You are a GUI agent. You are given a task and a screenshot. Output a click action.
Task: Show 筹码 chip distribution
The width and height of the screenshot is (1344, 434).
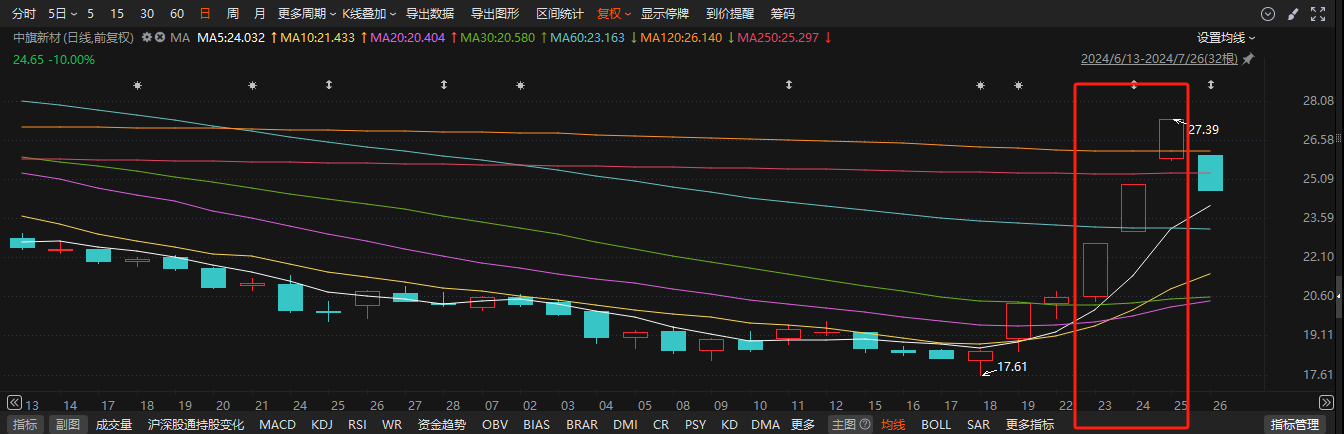[x=783, y=14]
